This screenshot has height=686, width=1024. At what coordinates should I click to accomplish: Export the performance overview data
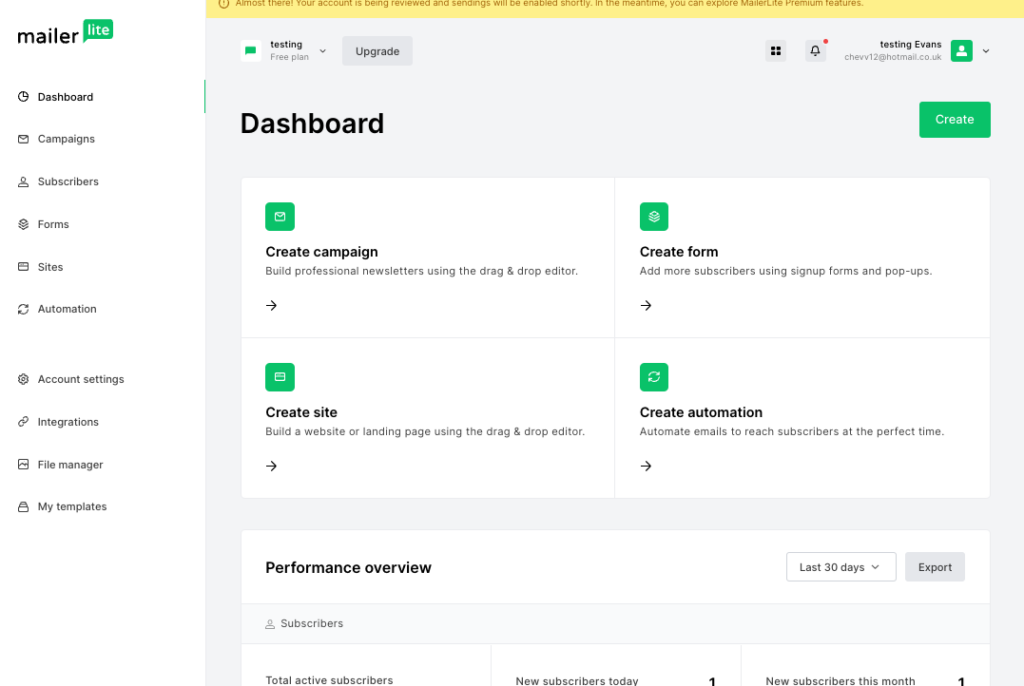point(935,567)
